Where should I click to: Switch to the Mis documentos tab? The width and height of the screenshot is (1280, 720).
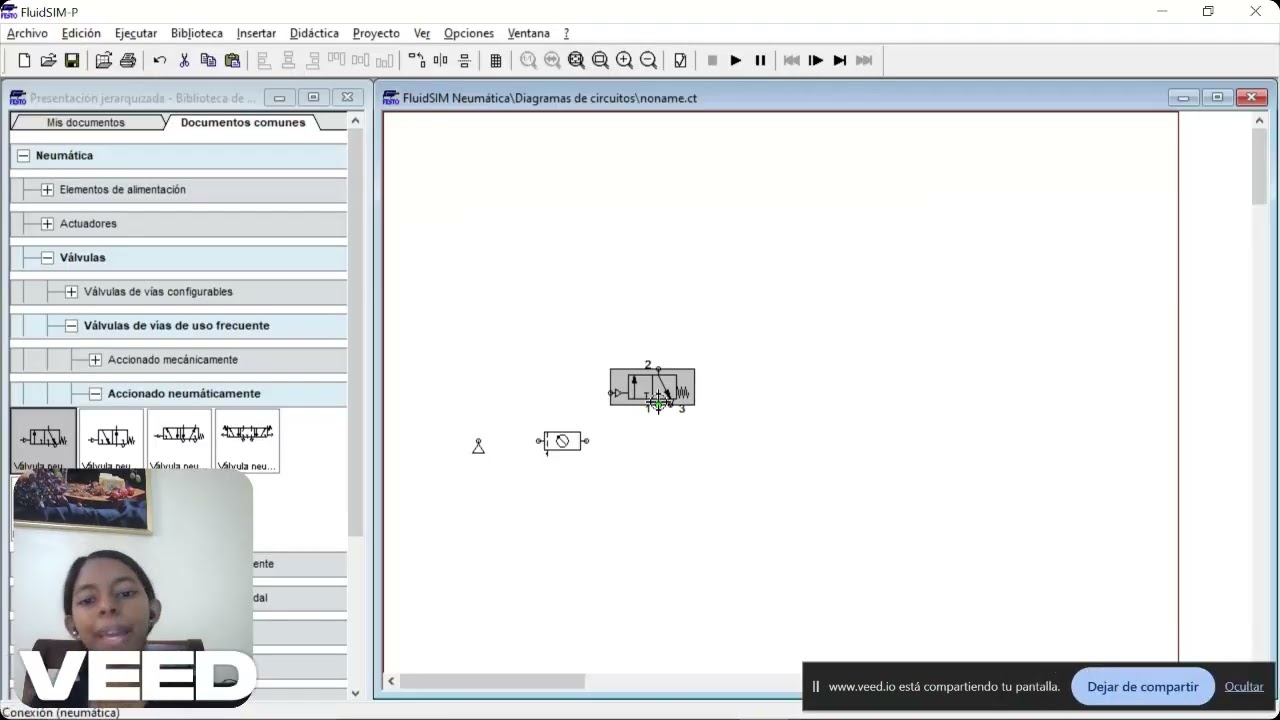[86, 122]
